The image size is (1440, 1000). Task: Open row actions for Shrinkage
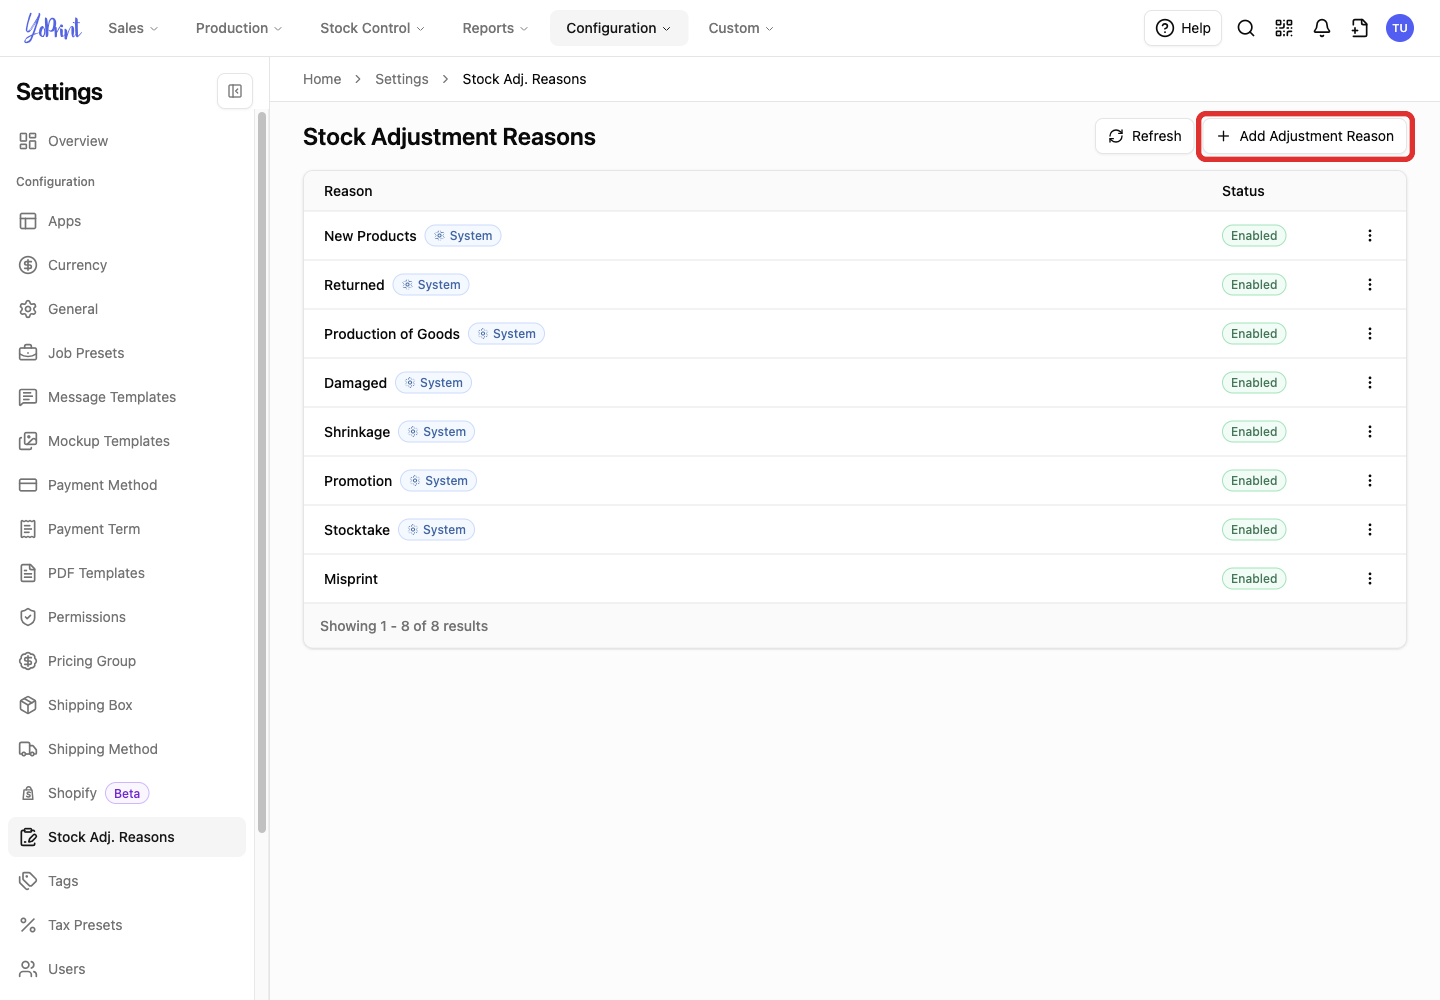(x=1370, y=432)
